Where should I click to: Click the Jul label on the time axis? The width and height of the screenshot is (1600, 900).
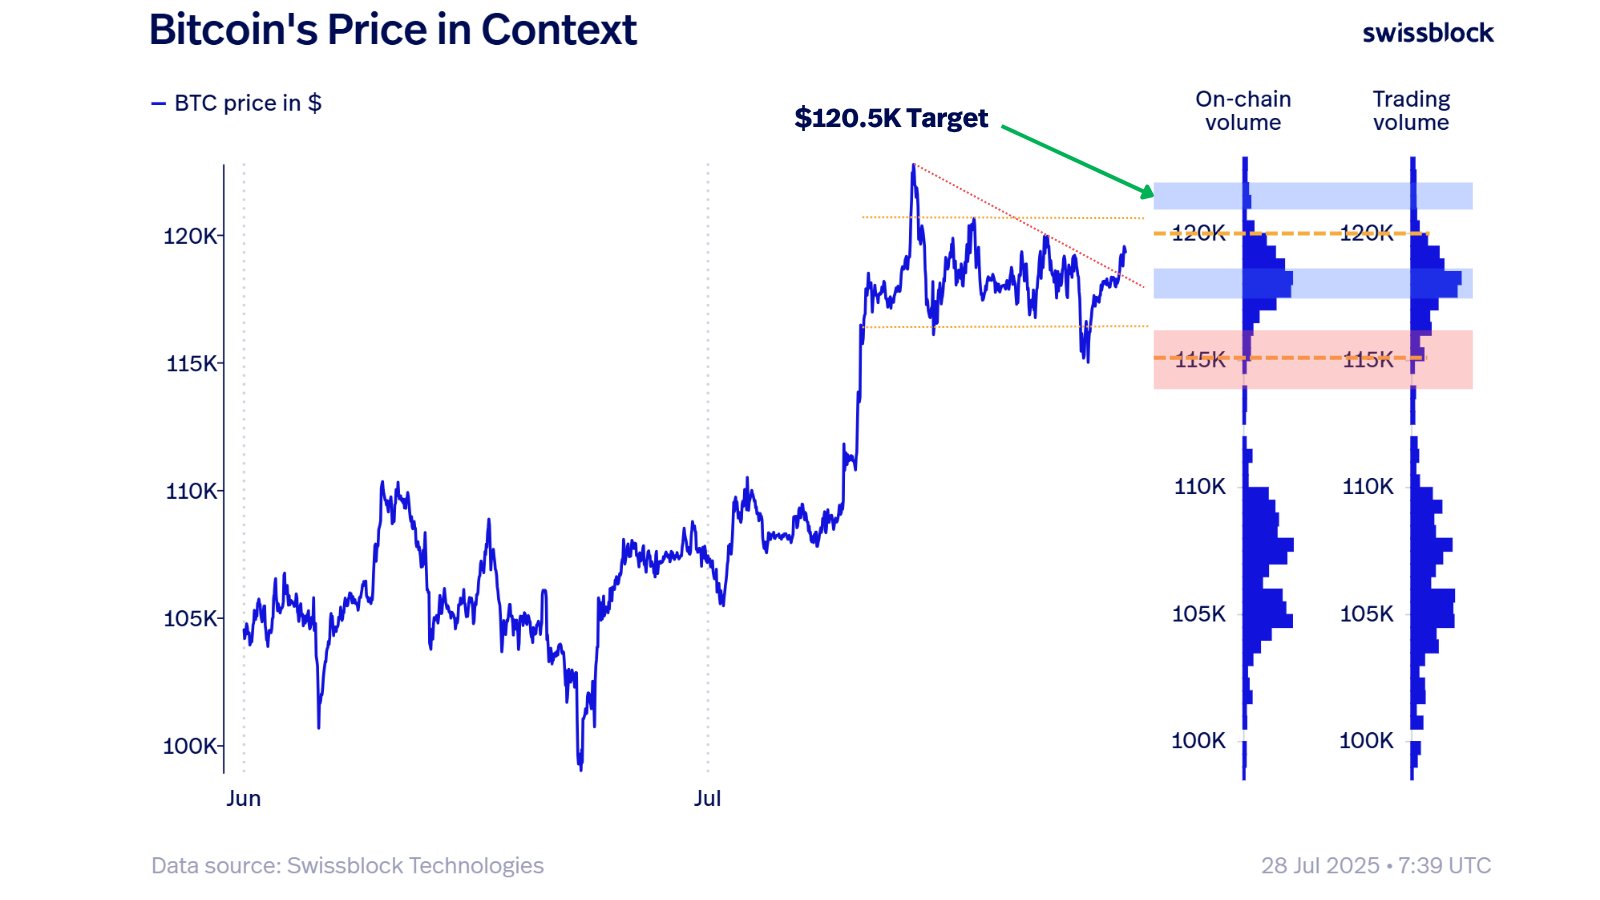pyautogui.click(x=707, y=798)
